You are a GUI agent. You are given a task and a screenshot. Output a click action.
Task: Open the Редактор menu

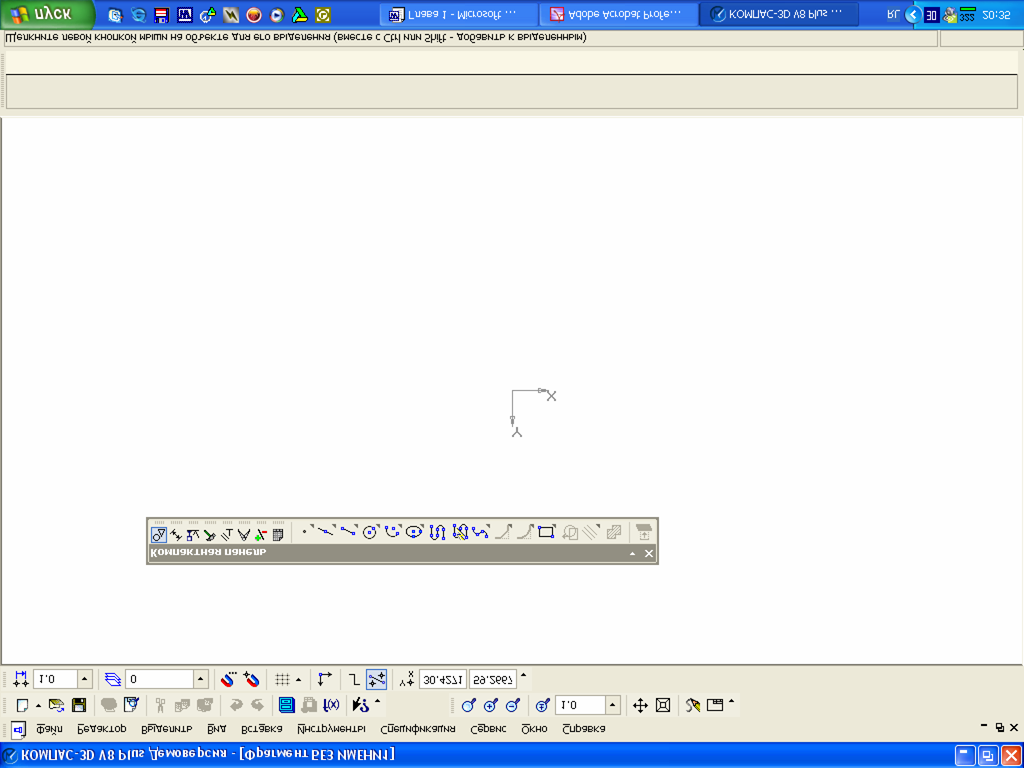[101, 728]
